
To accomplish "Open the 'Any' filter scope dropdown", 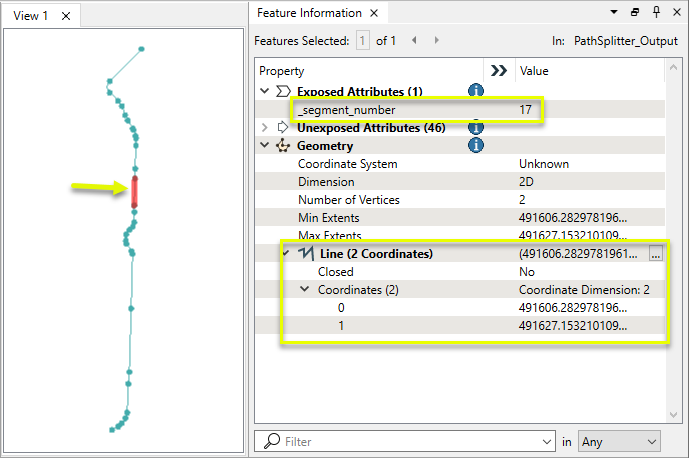I will 619,441.
